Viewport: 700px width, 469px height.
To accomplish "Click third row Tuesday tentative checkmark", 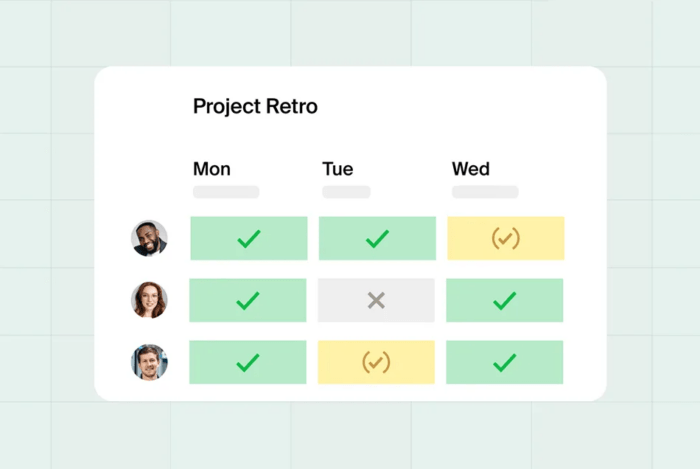I will [376, 362].
